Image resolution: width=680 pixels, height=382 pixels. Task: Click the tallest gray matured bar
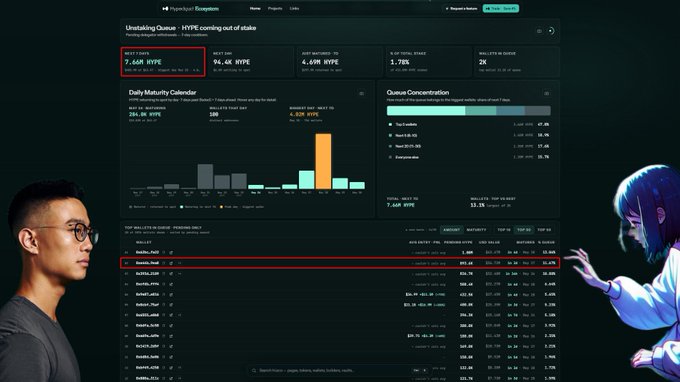(205, 176)
